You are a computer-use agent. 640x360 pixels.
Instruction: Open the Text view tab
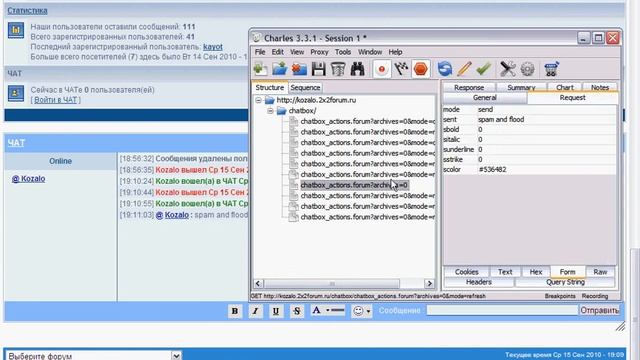(505, 271)
